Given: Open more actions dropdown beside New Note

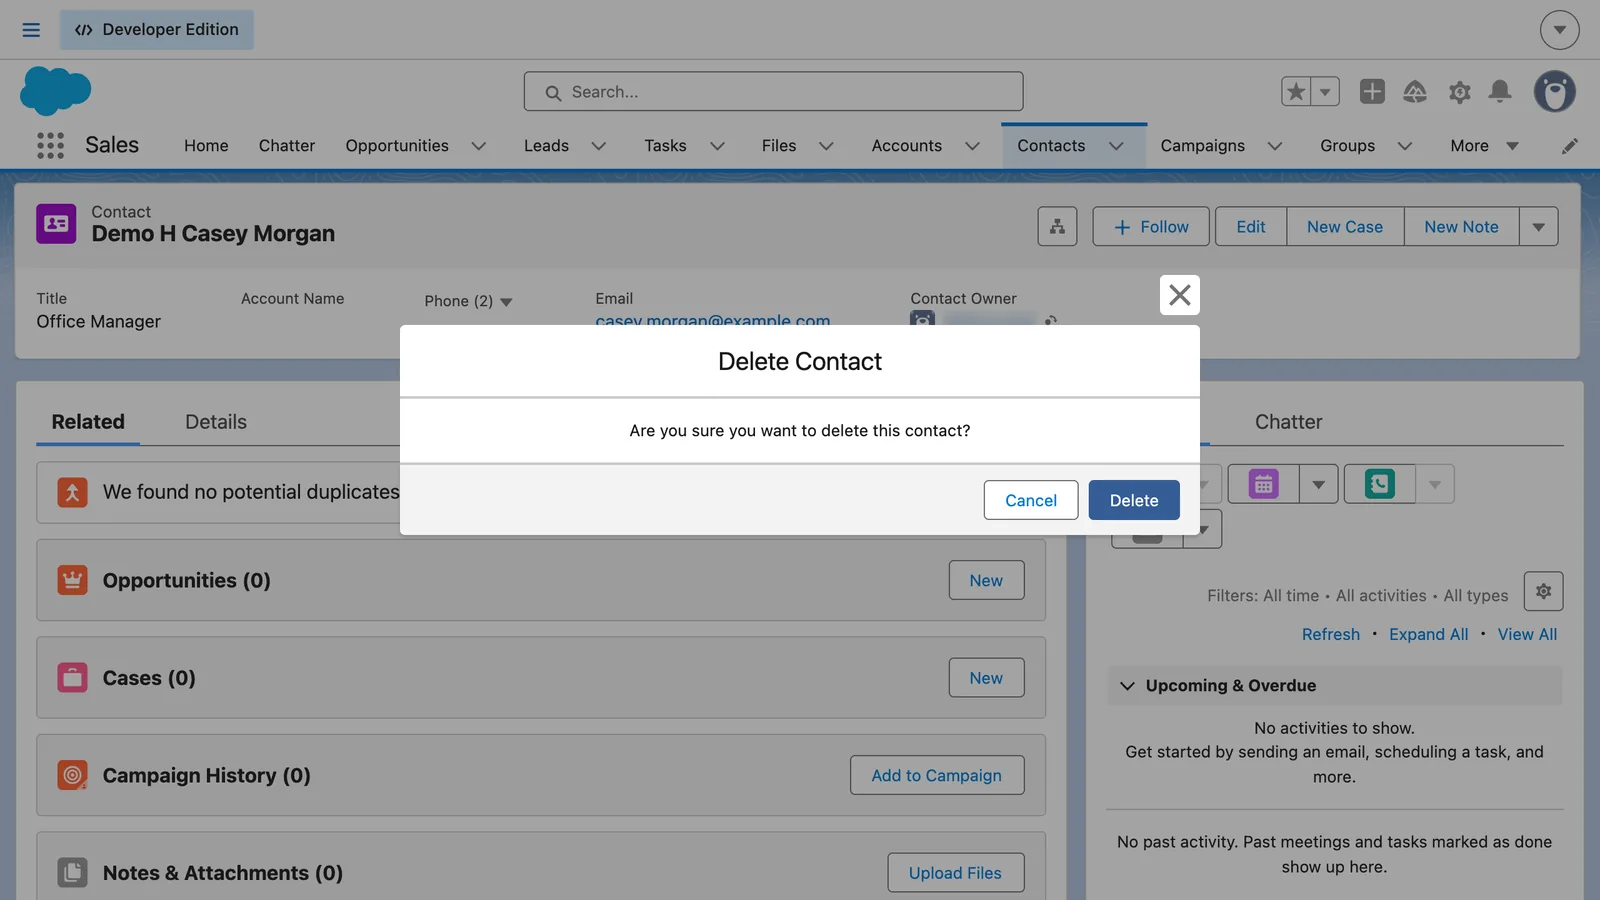Looking at the screenshot, I should tap(1539, 227).
